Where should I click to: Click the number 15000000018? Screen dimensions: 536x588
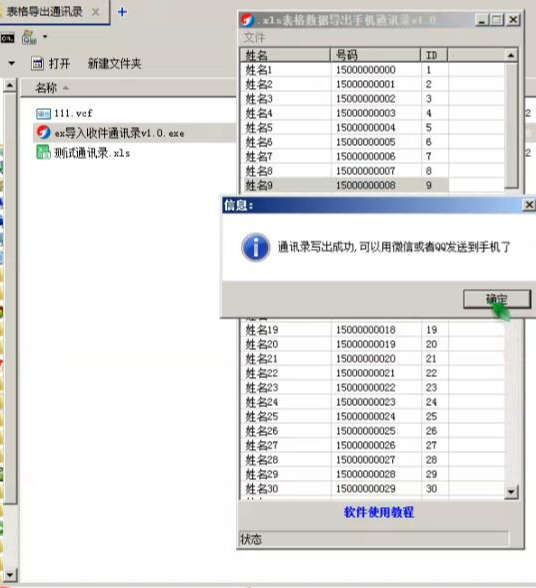pyautogui.click(x=366, y=330)
